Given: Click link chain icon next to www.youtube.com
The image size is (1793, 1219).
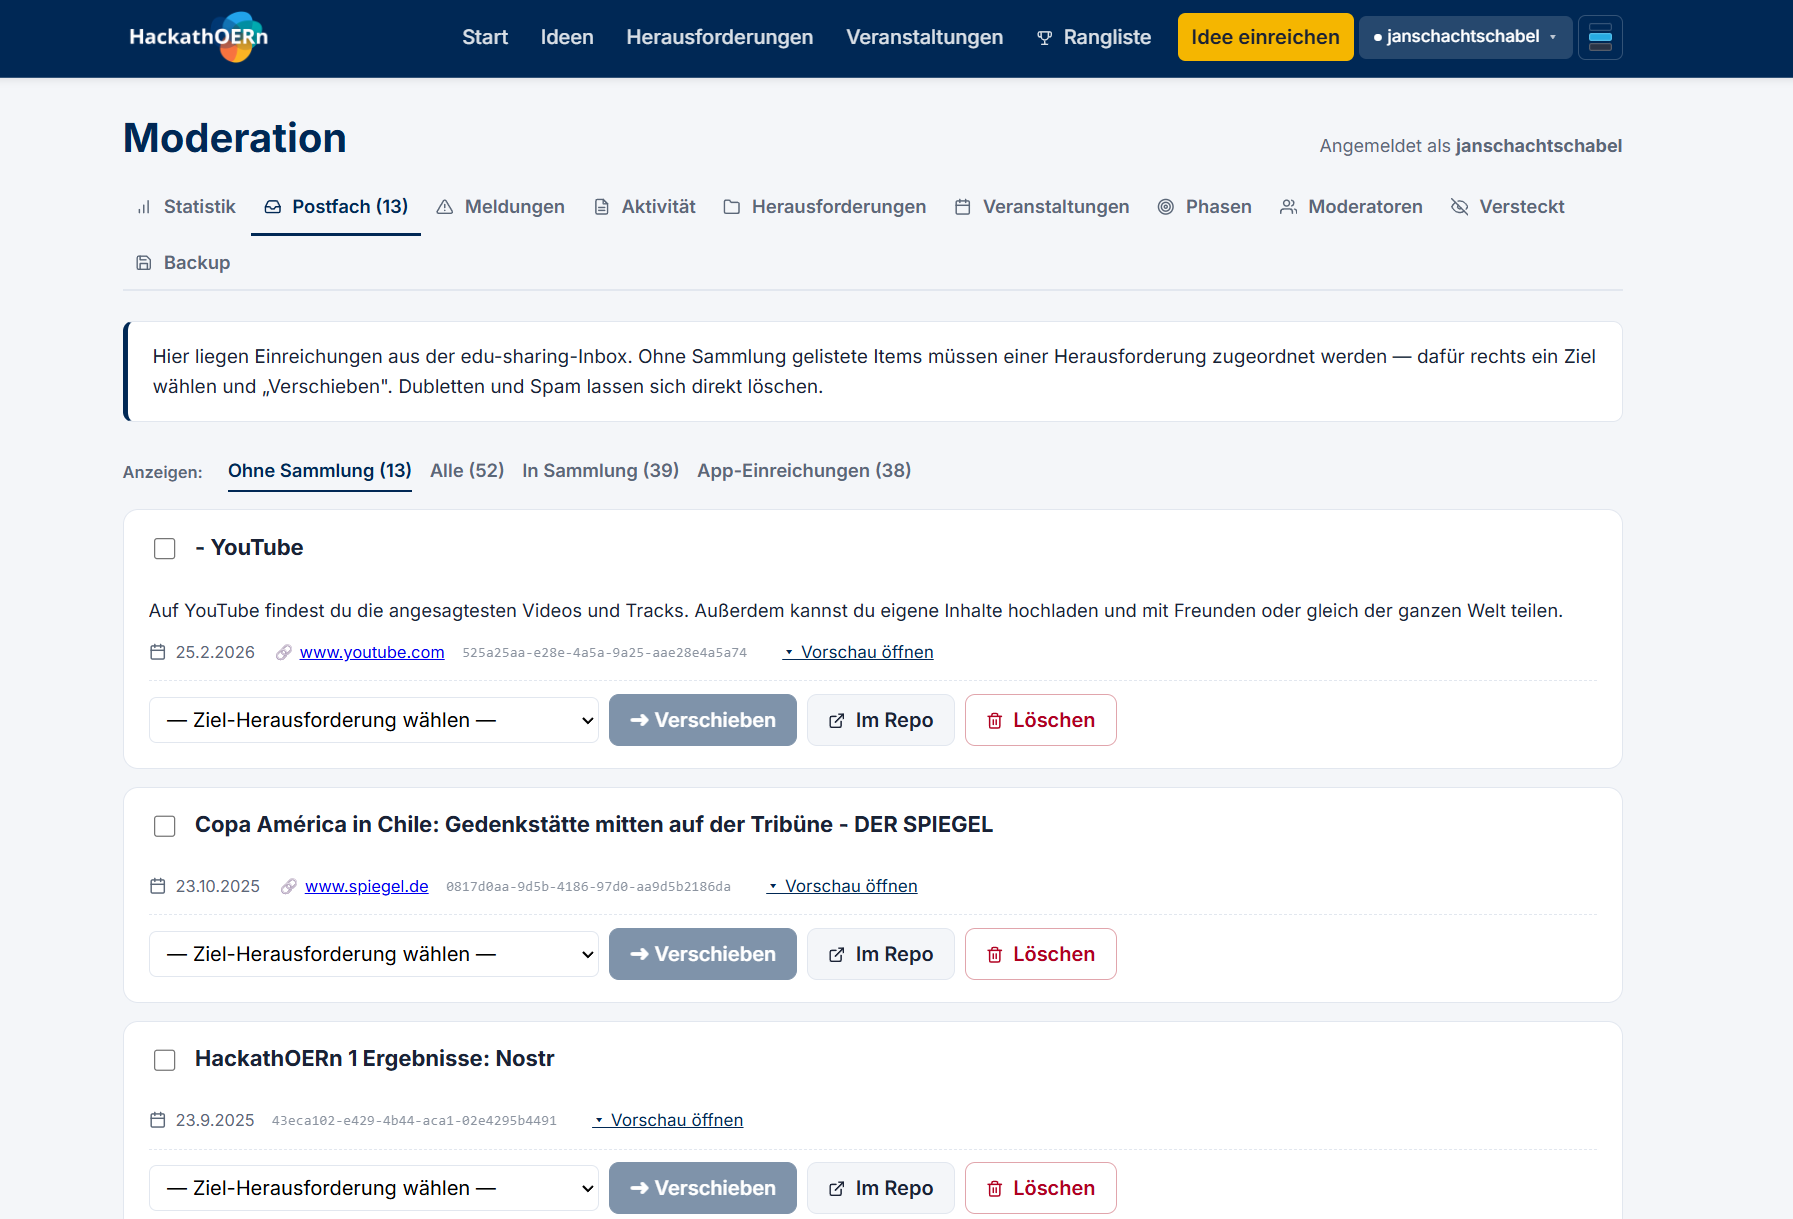Looking at the screenshot, I should (x=284, y=652).
